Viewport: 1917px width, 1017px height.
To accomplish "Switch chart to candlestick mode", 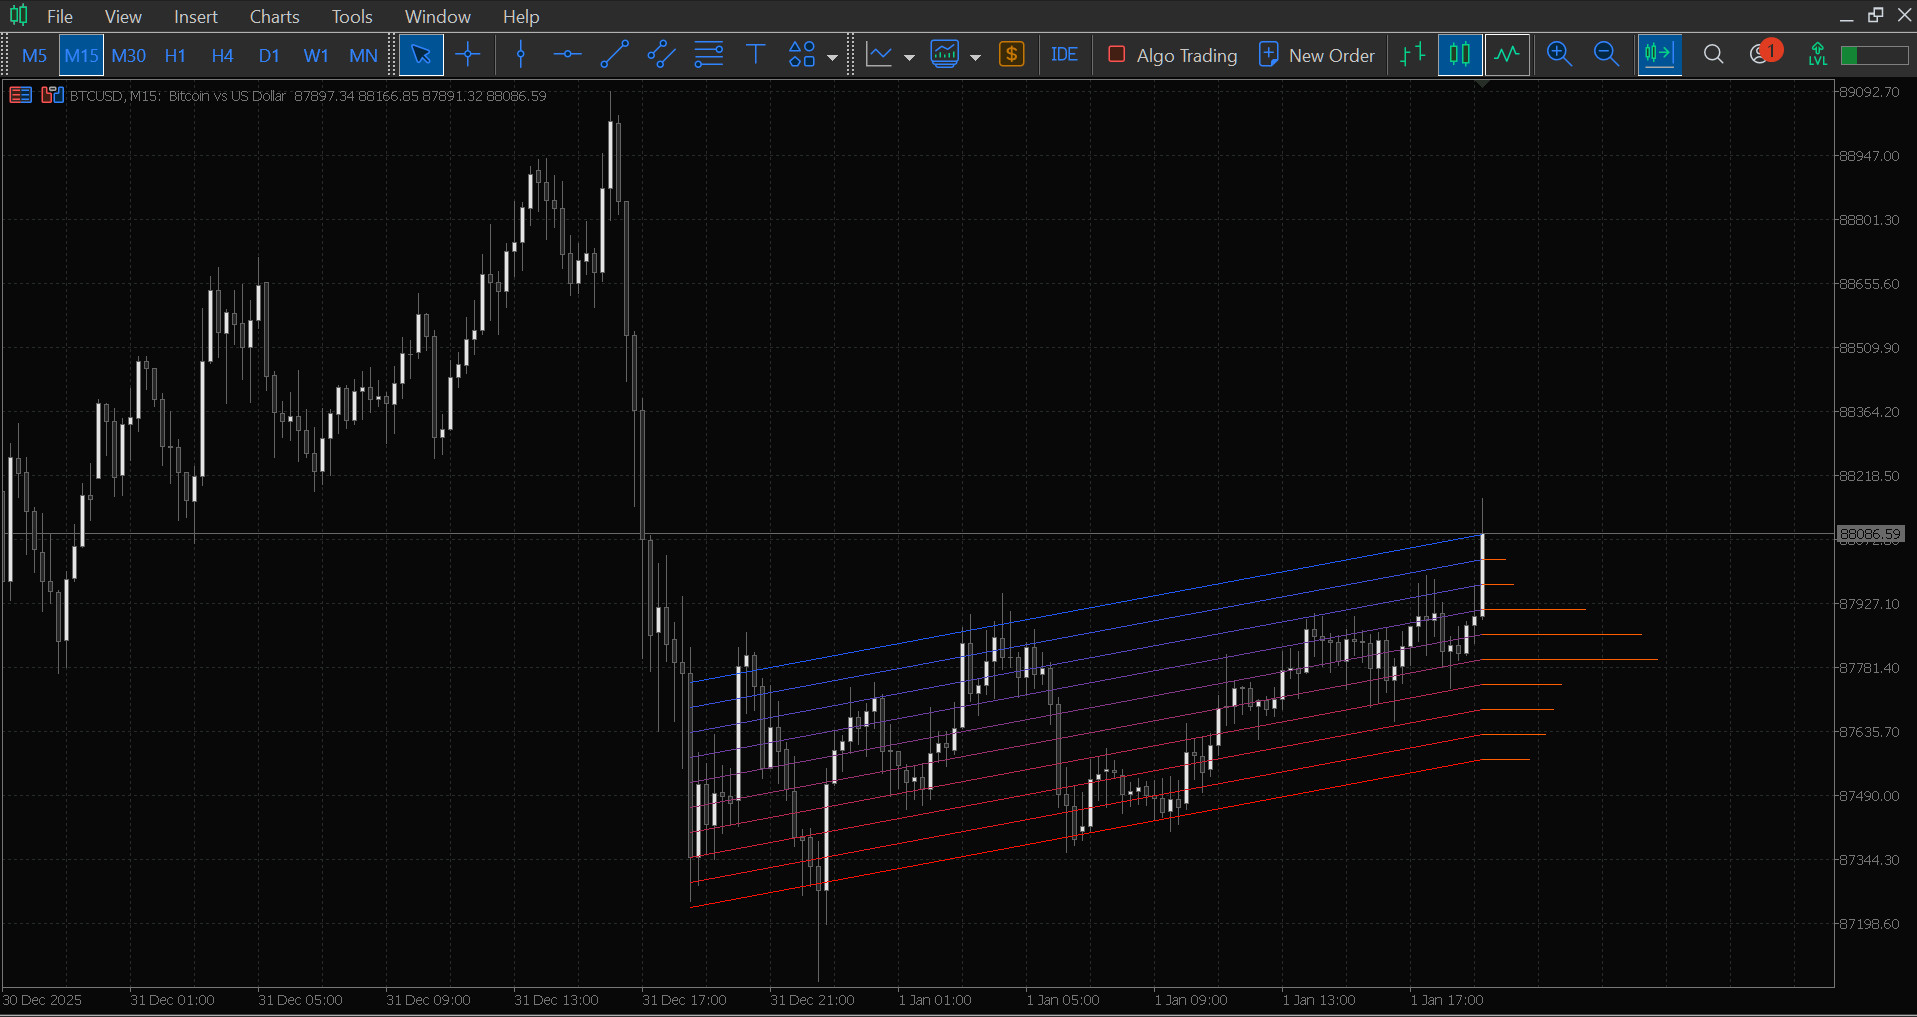I will click(1460, 55).
